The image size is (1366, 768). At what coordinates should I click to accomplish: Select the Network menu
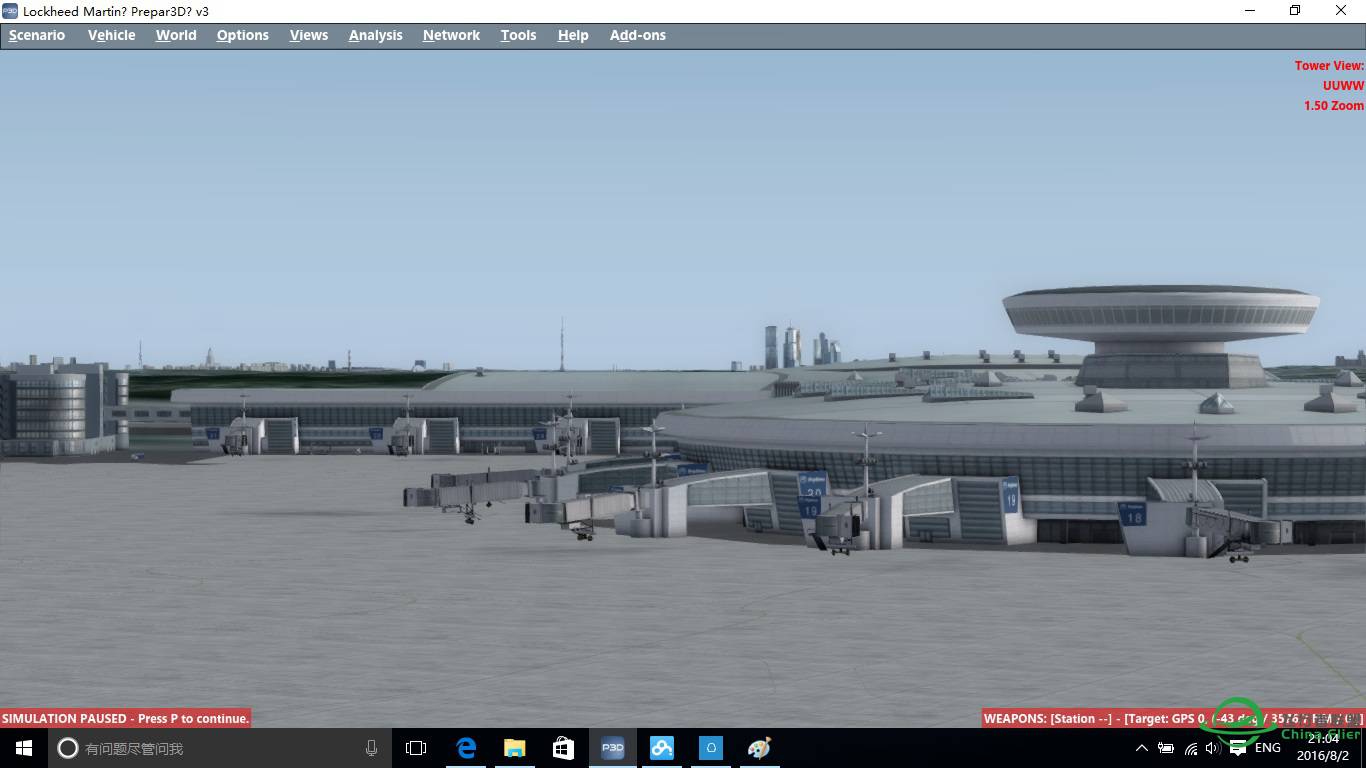click(x=451, y=35)
